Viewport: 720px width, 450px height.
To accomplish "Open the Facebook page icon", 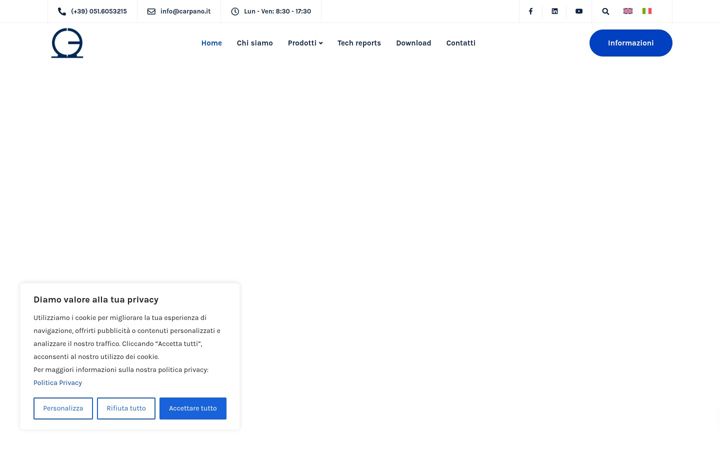I will (530, 11).
